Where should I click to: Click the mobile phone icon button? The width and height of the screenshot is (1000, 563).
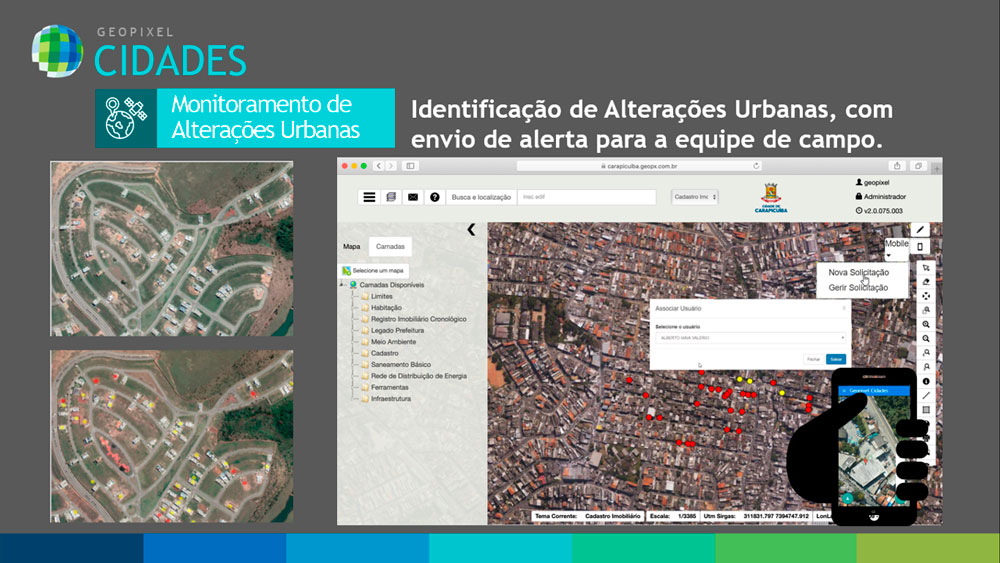pos(920,247)
